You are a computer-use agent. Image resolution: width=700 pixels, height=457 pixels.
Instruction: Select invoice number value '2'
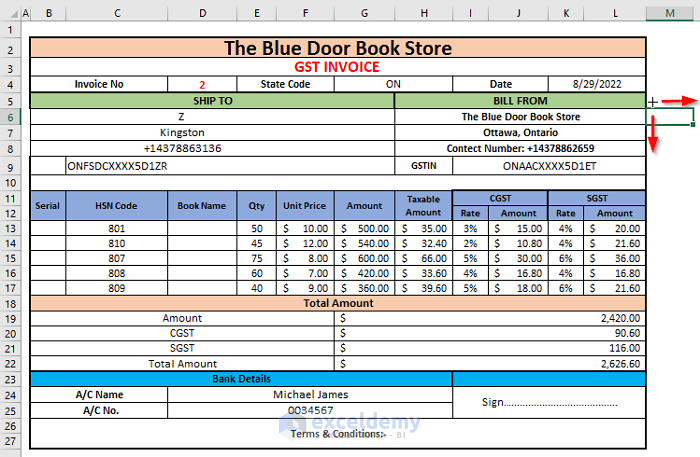202,84
